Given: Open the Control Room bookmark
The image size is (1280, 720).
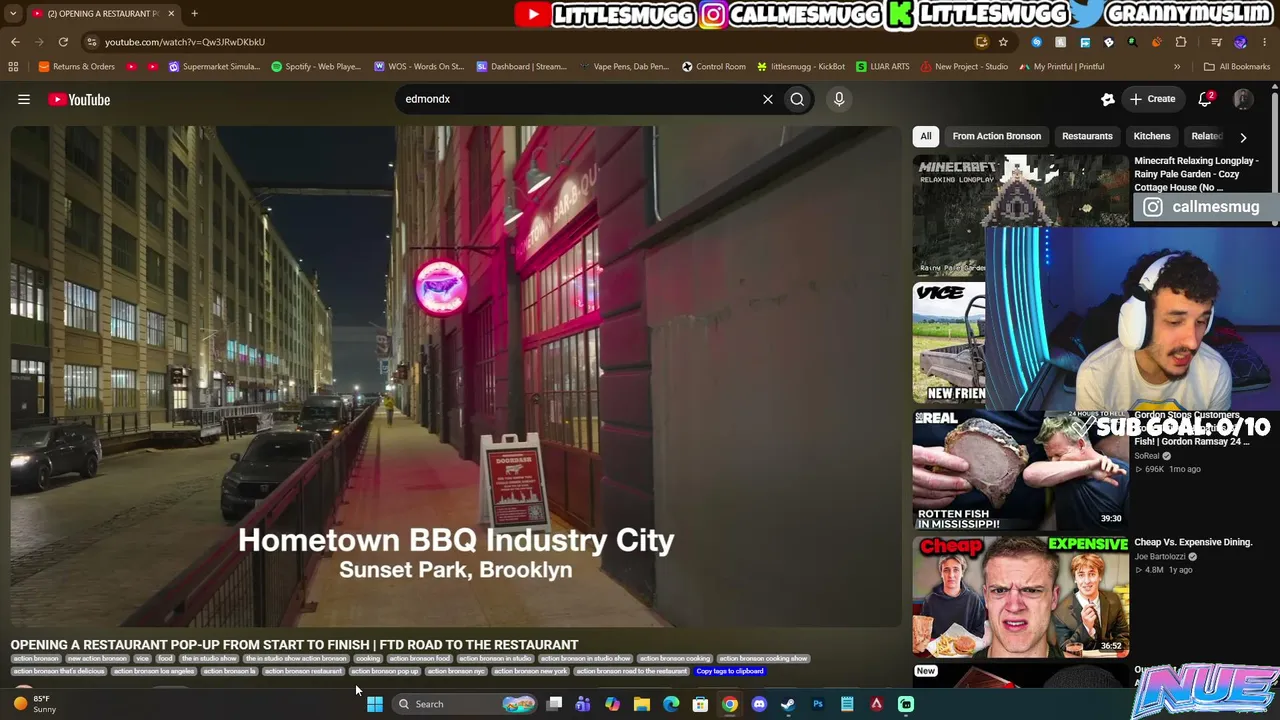Looking at the screenshot, I should 714,67.
